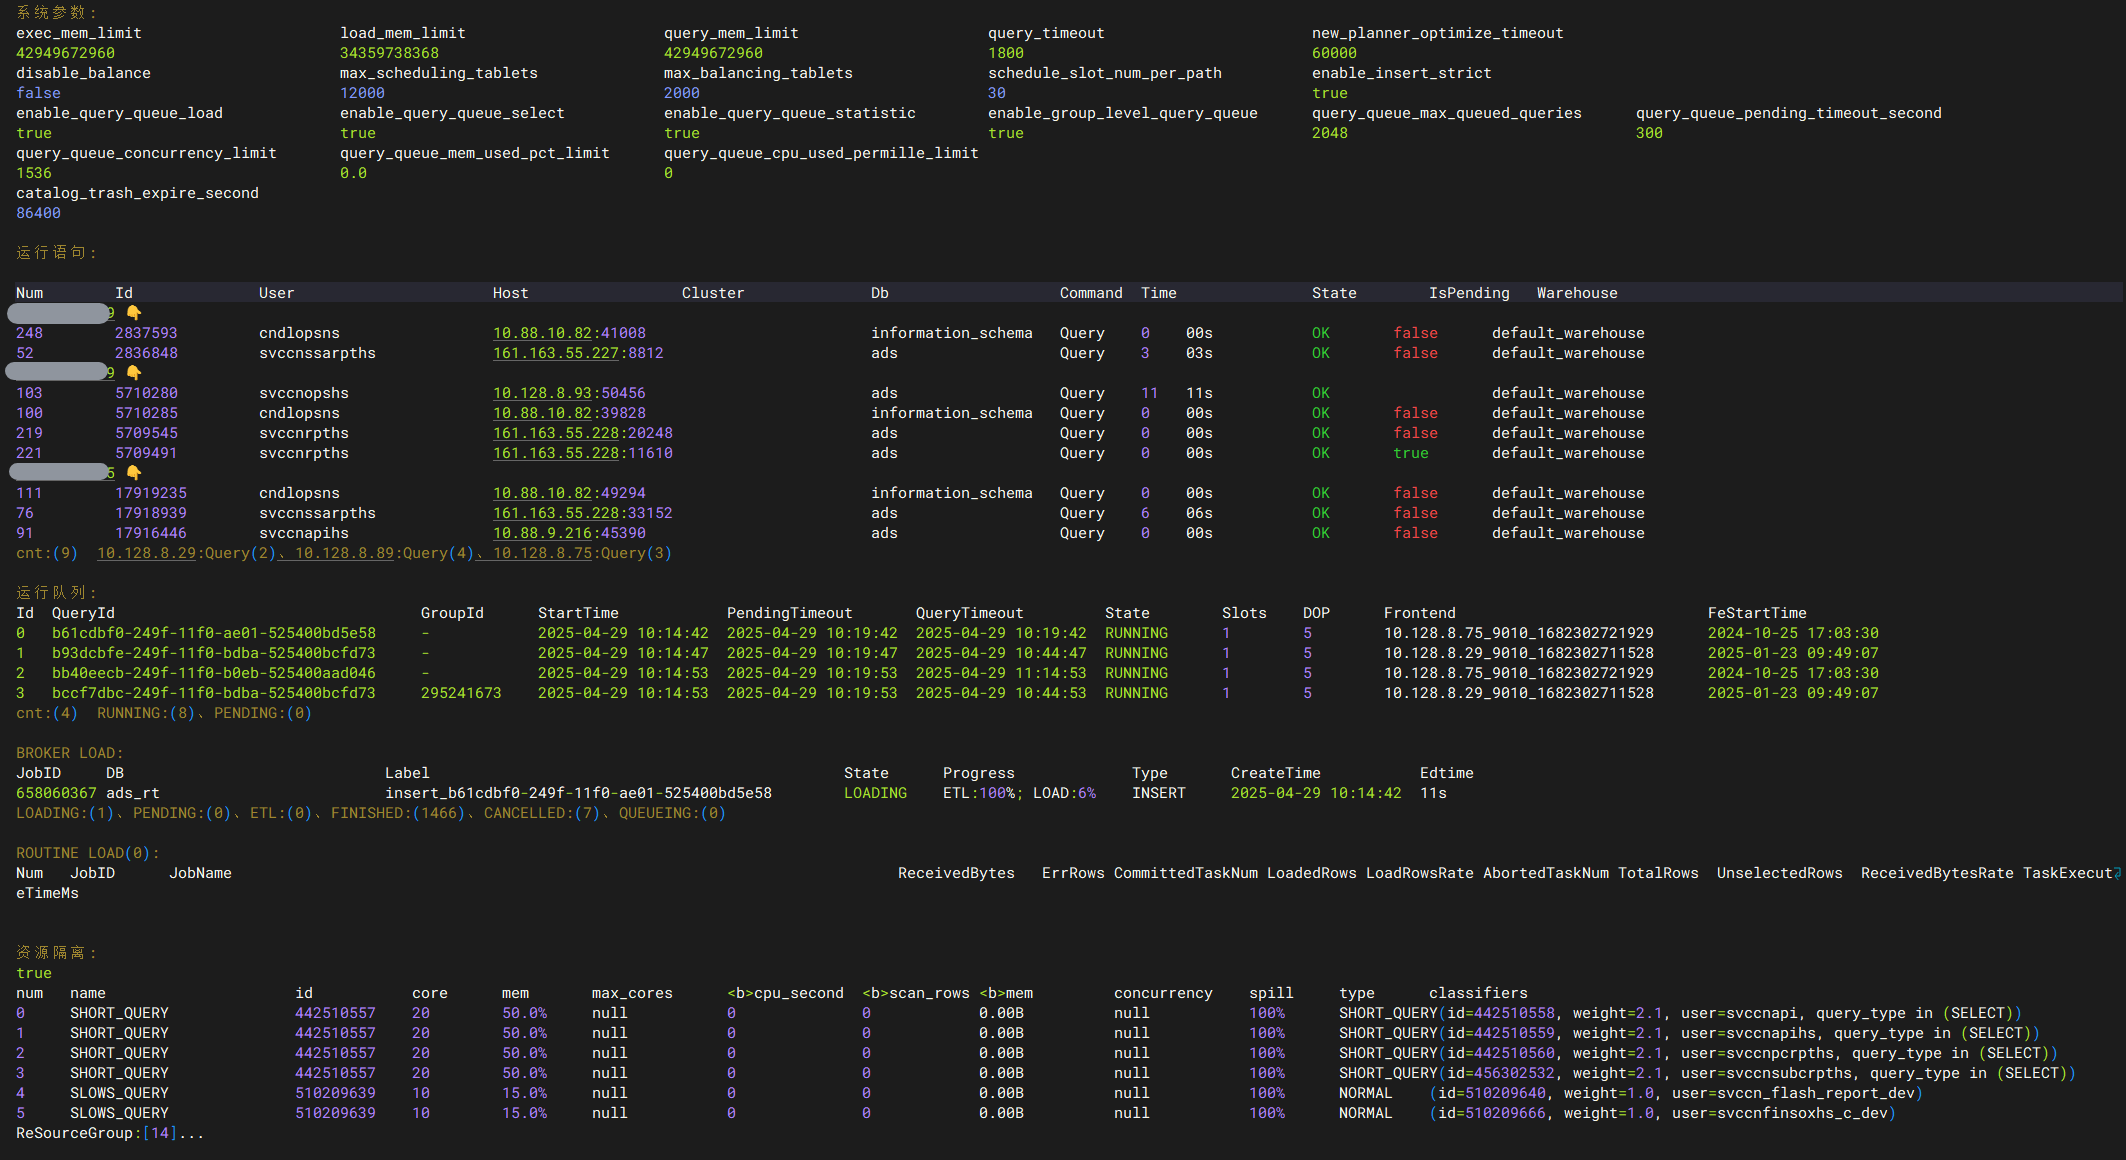Click RUNNING state of queue row 3
2126x1160 pixels.
[x=1136, y=693]
